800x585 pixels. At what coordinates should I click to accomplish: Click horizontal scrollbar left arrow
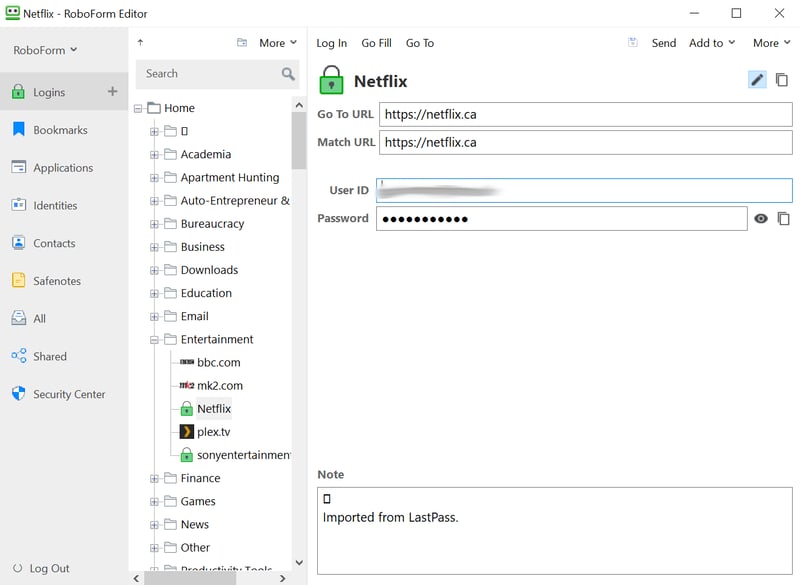click(x=136, y=578)
